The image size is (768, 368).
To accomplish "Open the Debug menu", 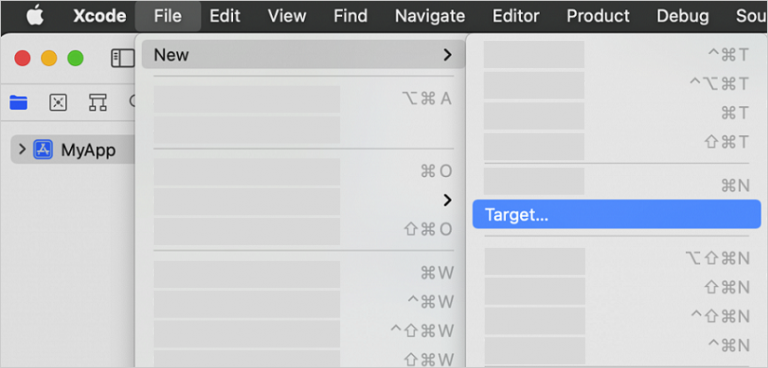I will pyautogui.click(x=682, y=16).
